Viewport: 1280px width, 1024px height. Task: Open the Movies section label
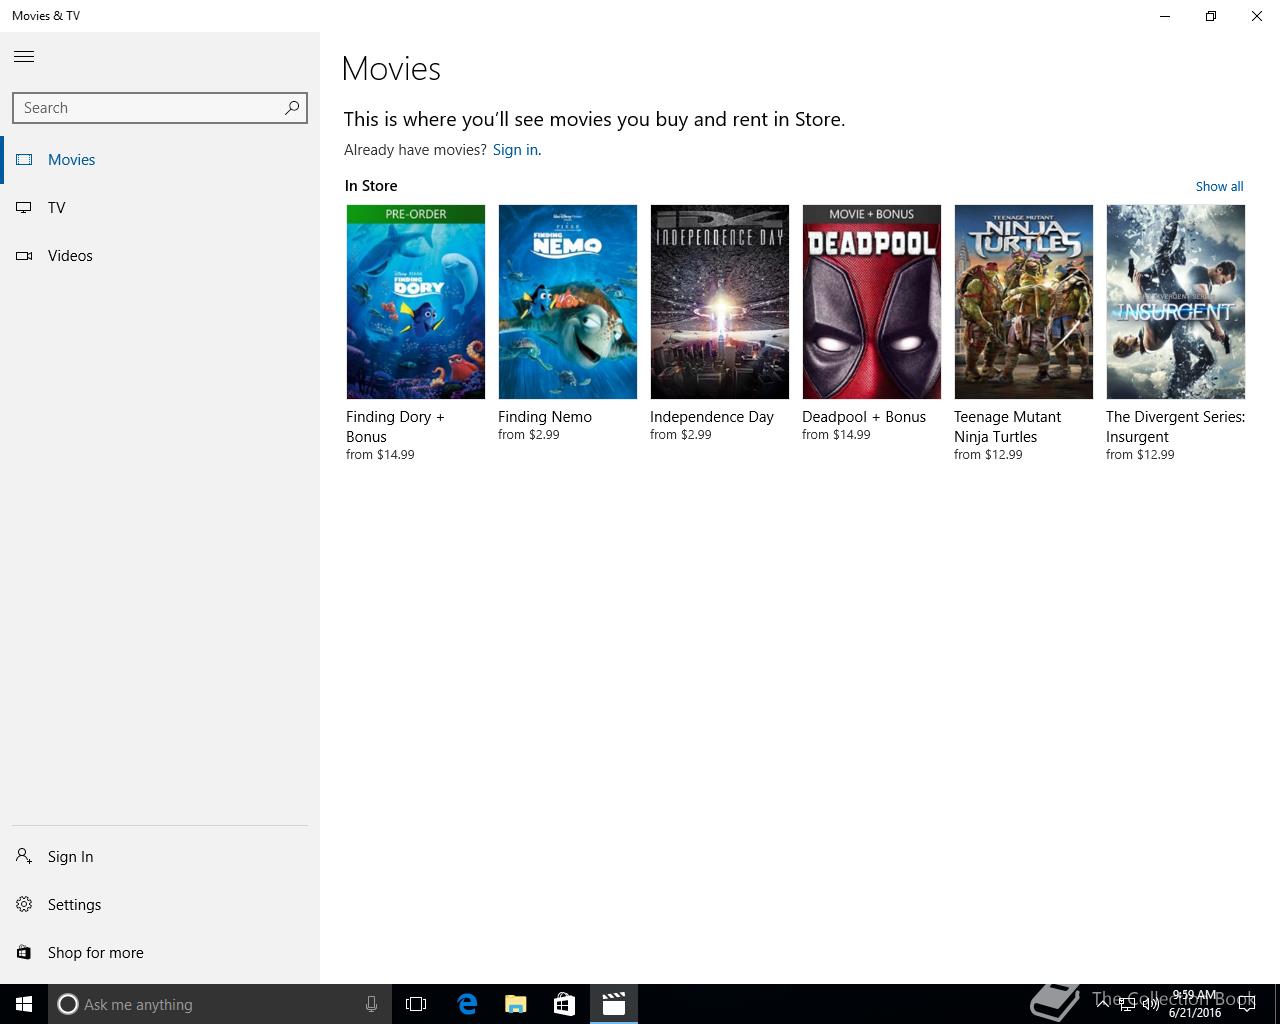72,159
